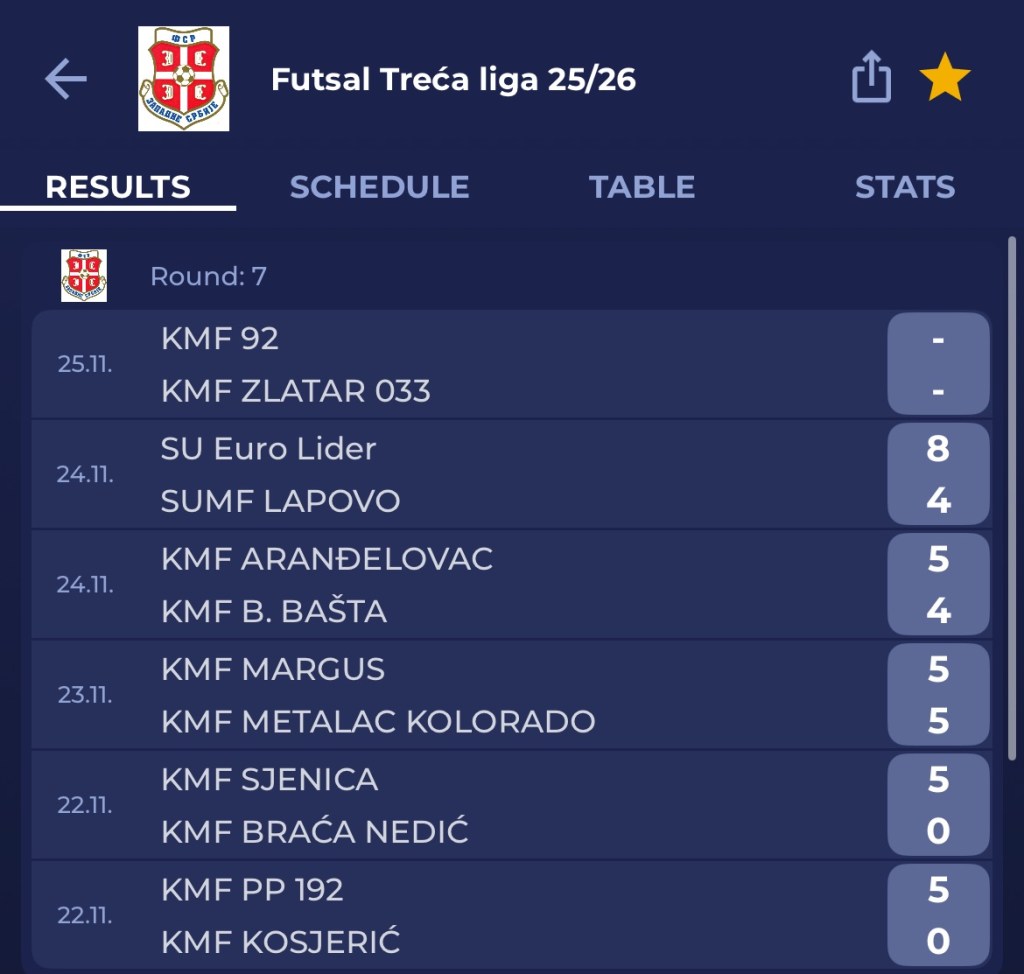This screenshot has width=1024, height=974.
Task: Tap the Futsal Treća liga 25/26 title
Action: click(x=453, y=79)
